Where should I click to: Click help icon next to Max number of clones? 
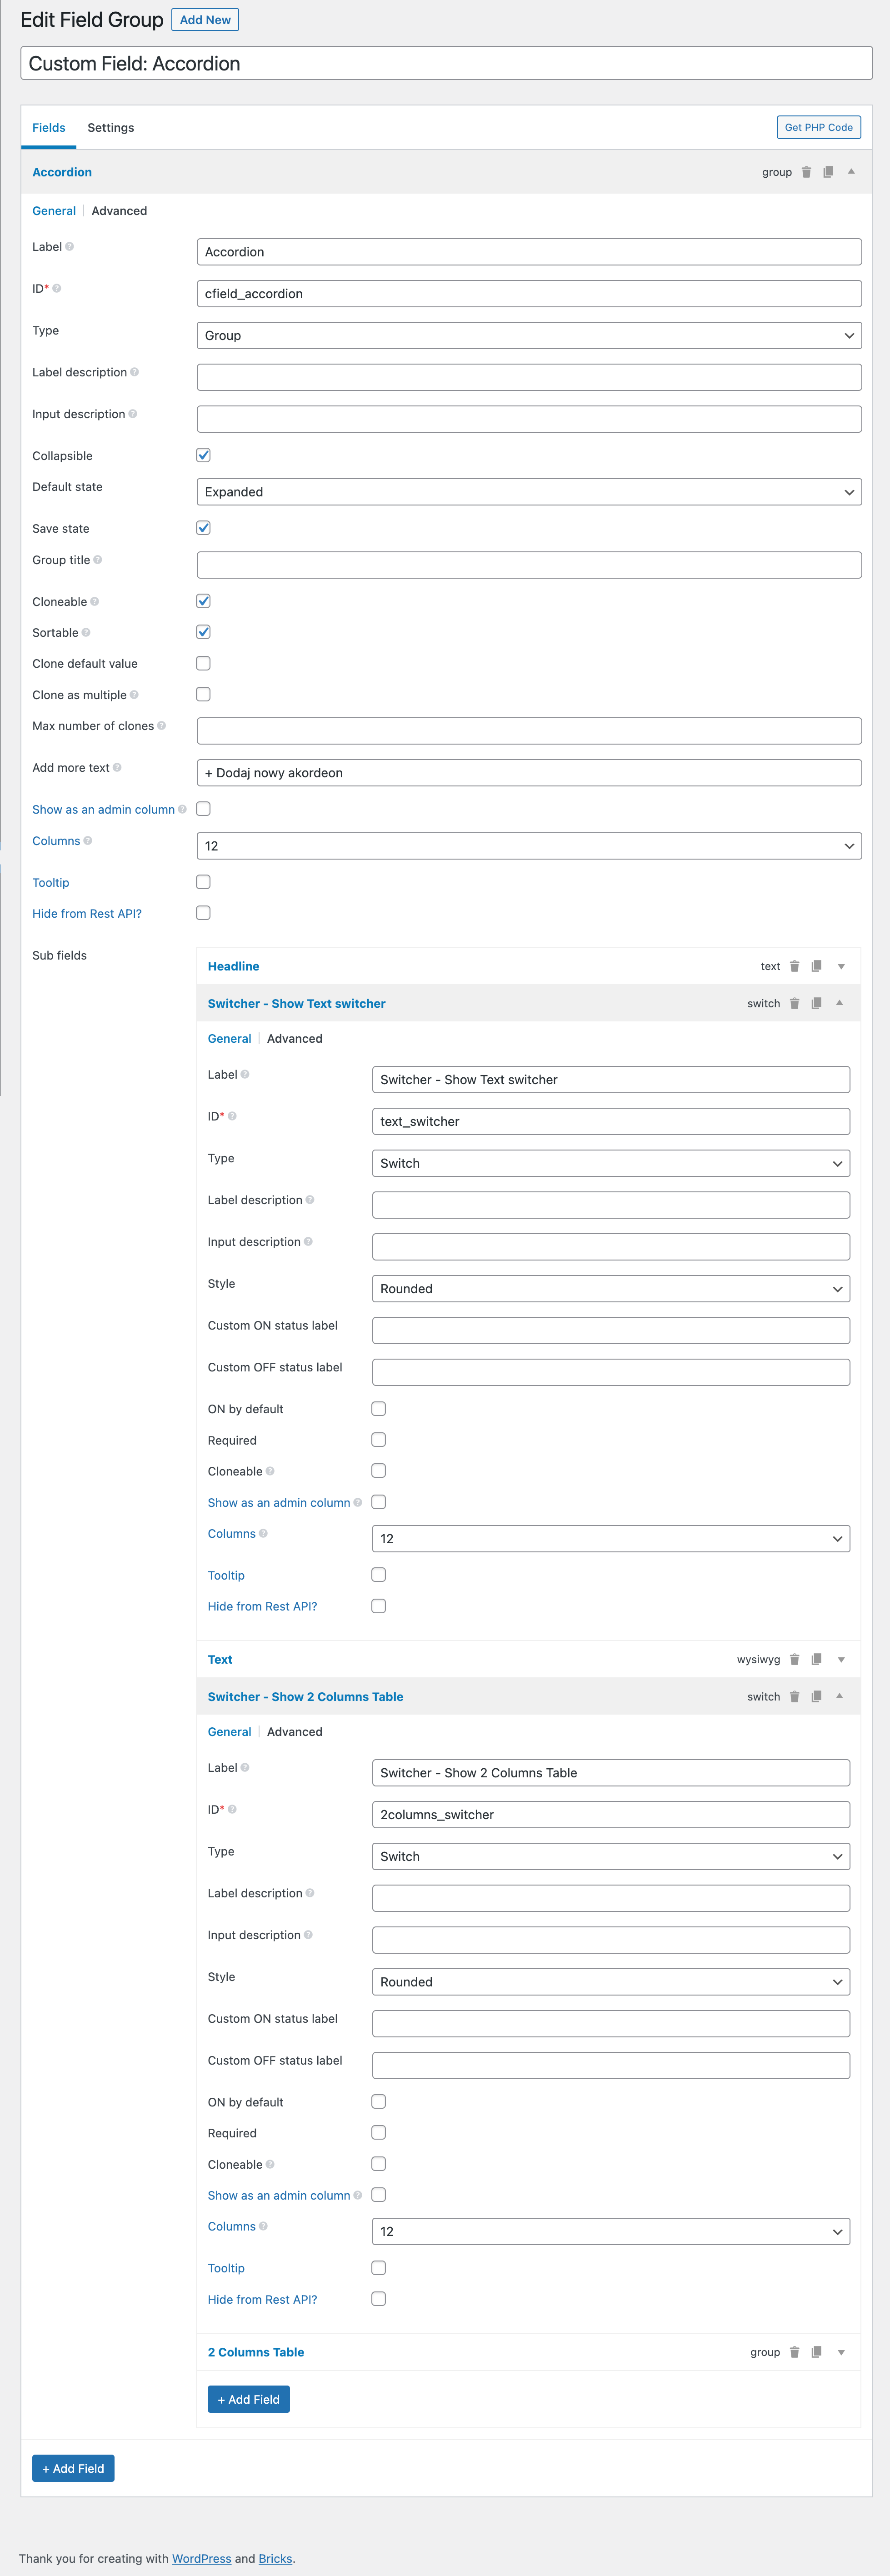162,726
